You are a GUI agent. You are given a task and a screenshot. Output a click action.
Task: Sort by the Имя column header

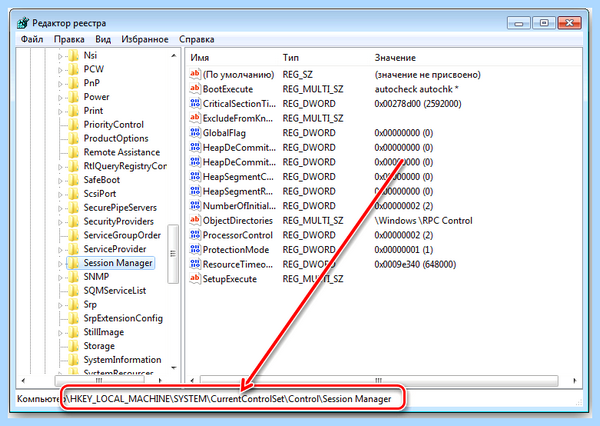[200, 58]
